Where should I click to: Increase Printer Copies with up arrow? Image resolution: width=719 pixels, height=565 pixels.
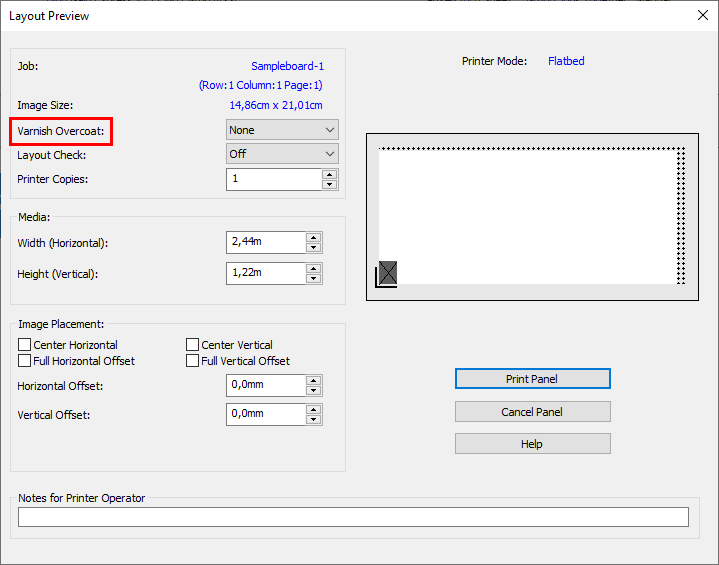329,175
